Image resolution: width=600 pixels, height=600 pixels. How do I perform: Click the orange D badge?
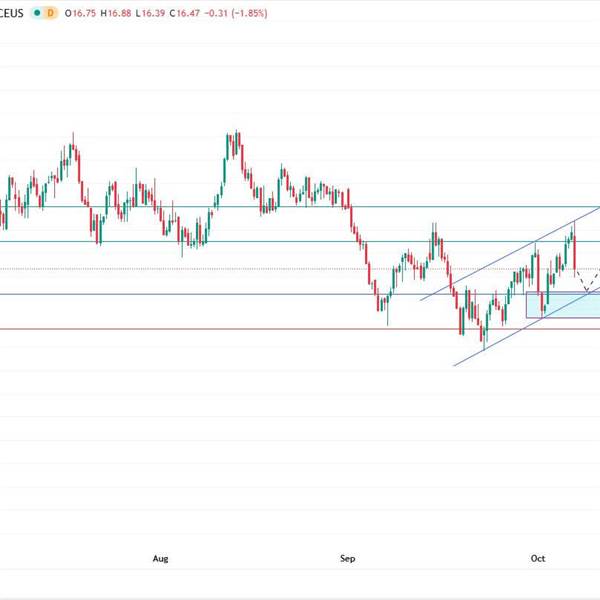coord(51,13)
